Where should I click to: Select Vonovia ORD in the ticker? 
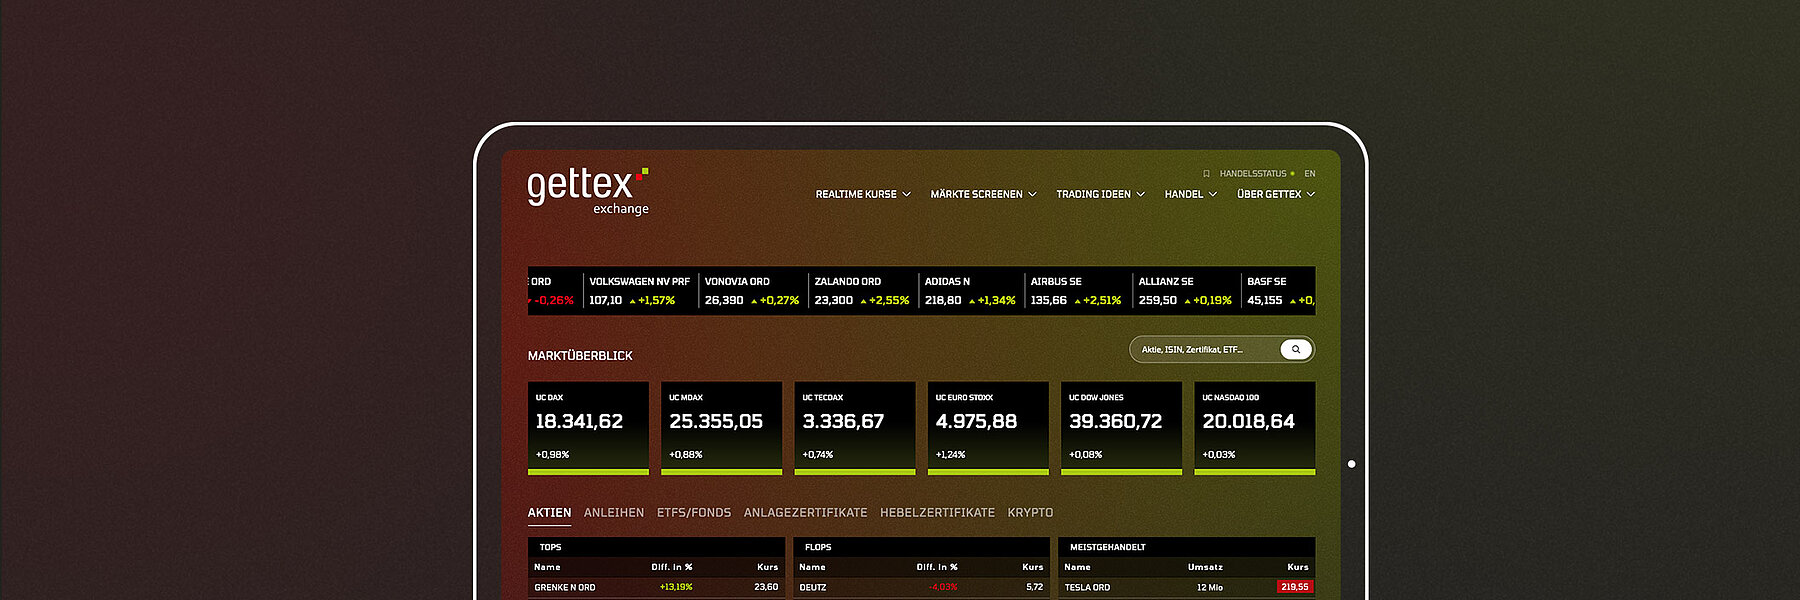[x=752, y=291]
